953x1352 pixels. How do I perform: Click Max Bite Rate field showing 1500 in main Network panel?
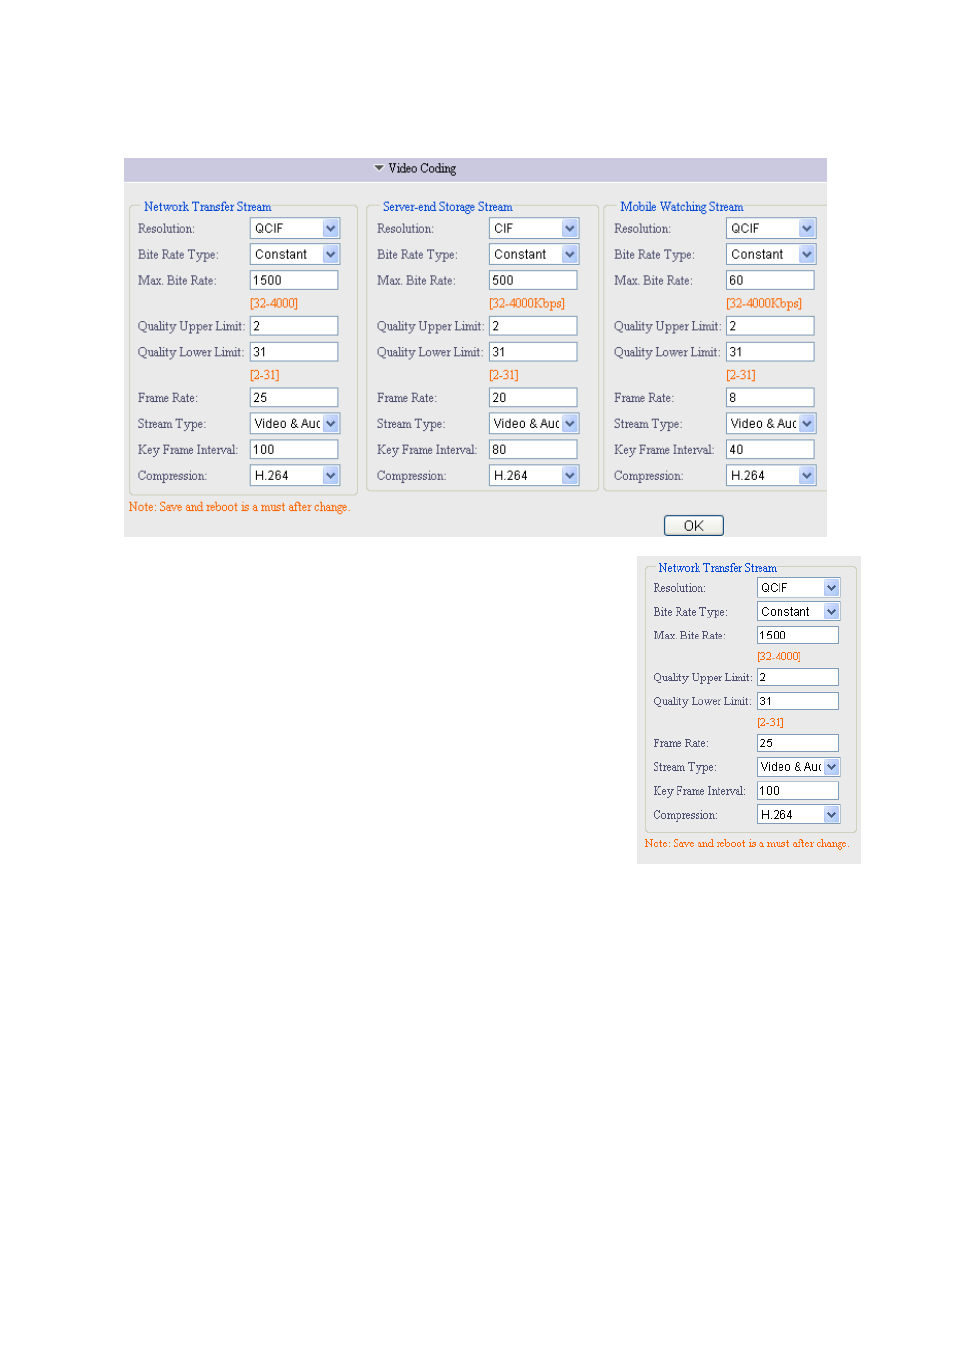click(x=294, y=281)
